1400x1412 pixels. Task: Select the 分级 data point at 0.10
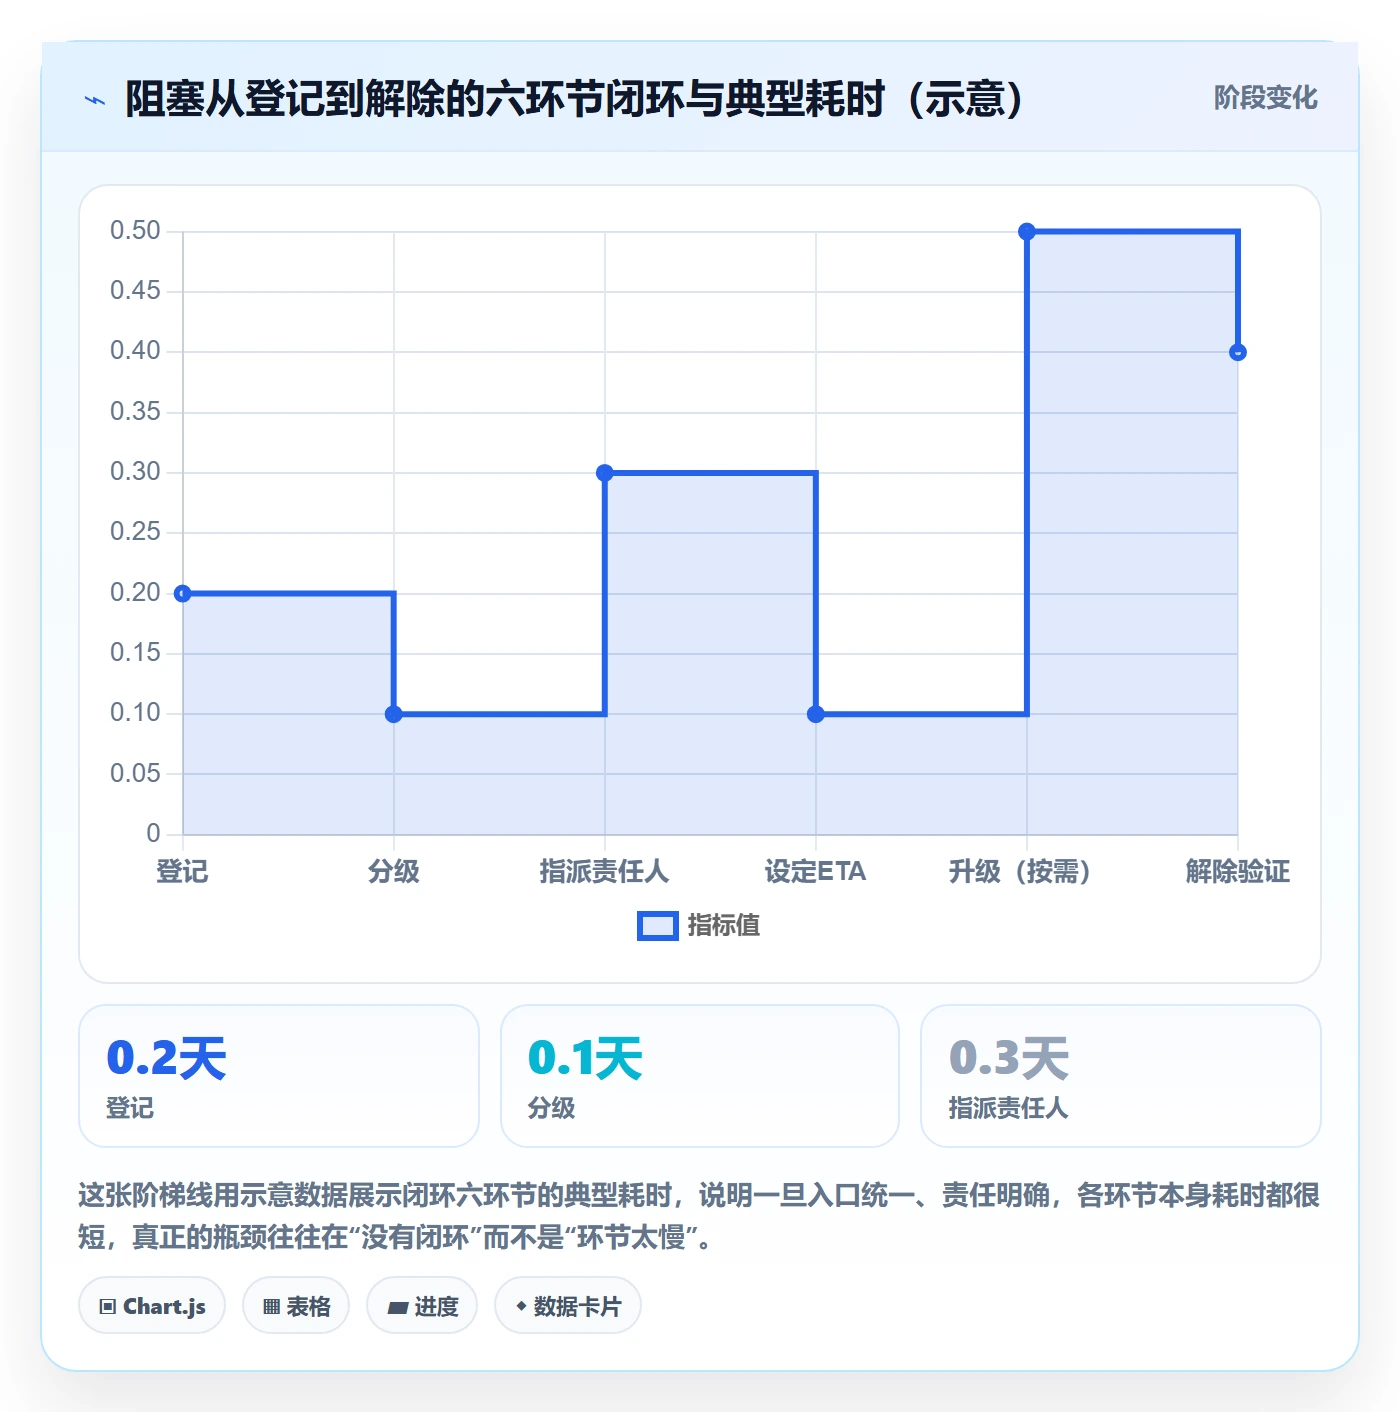394,714
